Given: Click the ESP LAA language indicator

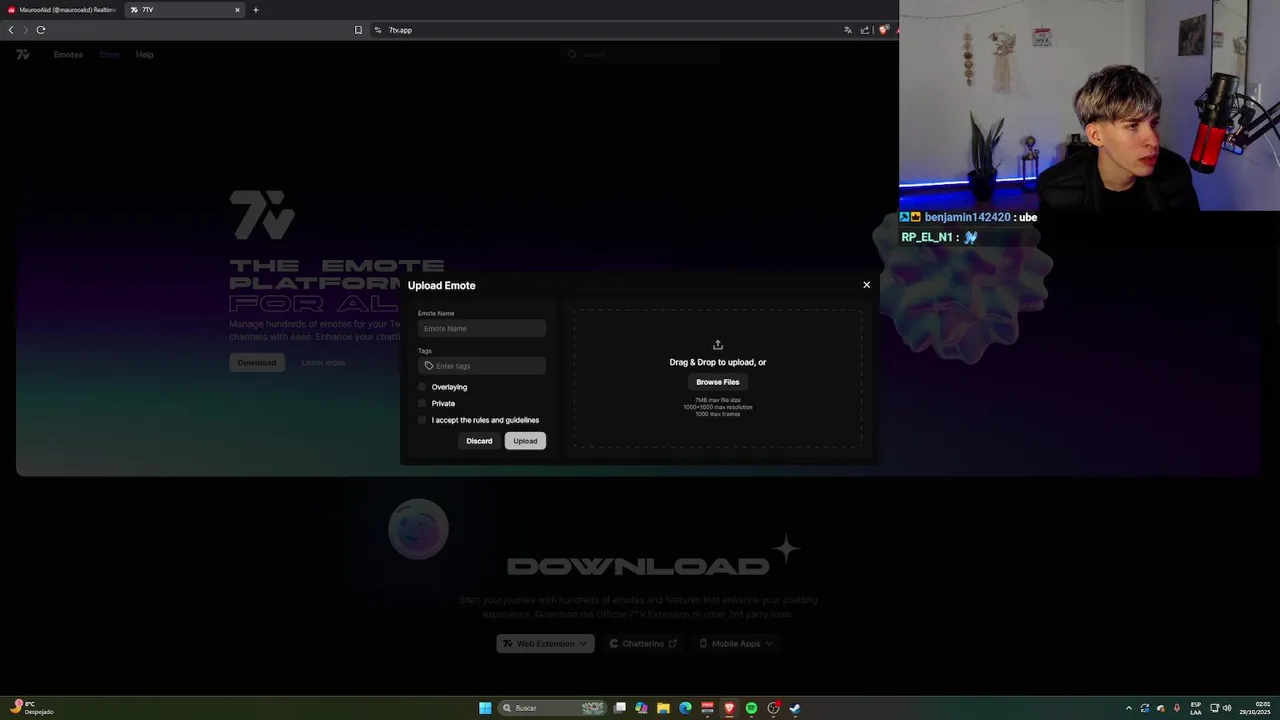Looking at the screenshot, I should tap(1196, 708).
